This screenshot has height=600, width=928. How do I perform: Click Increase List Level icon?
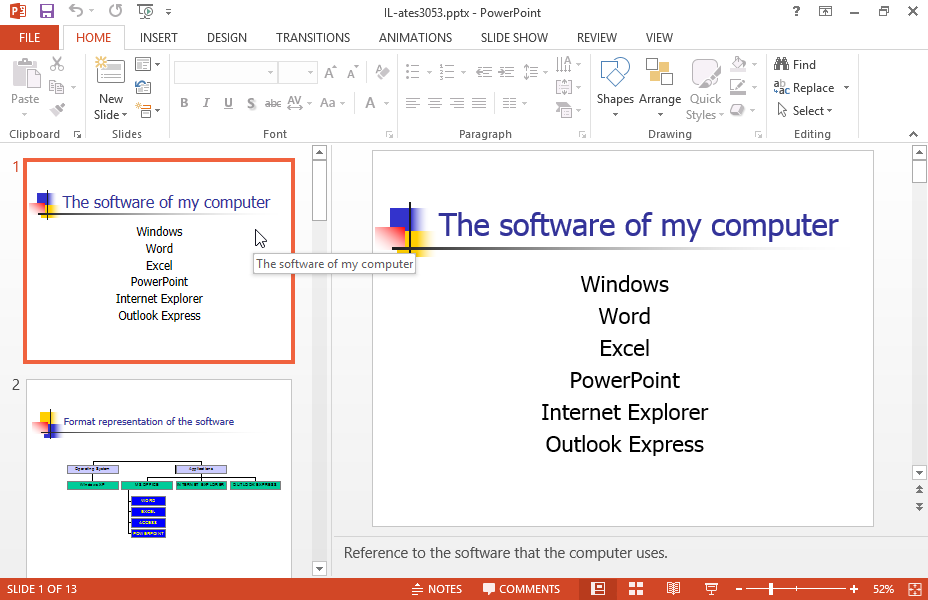507,72
